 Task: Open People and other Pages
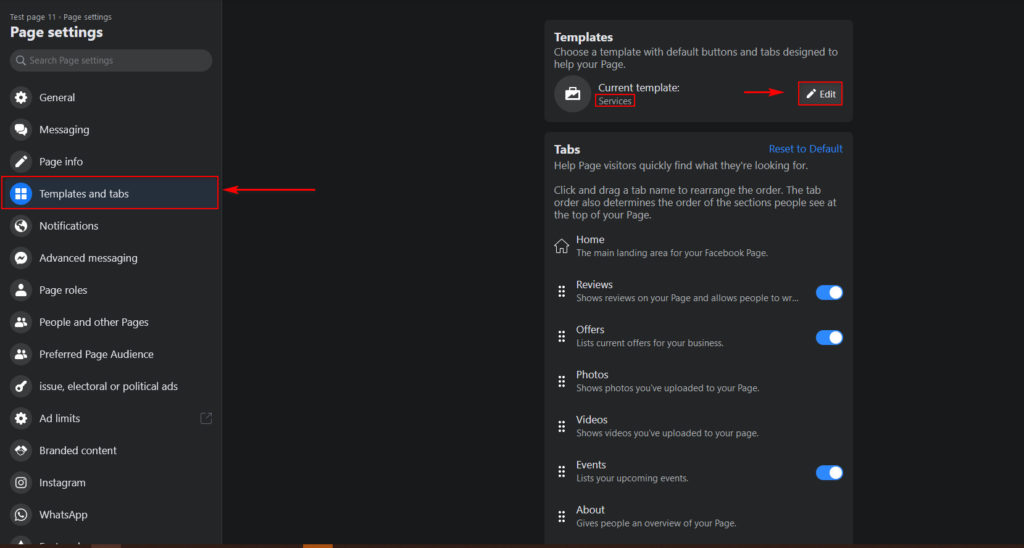point(110,322)
